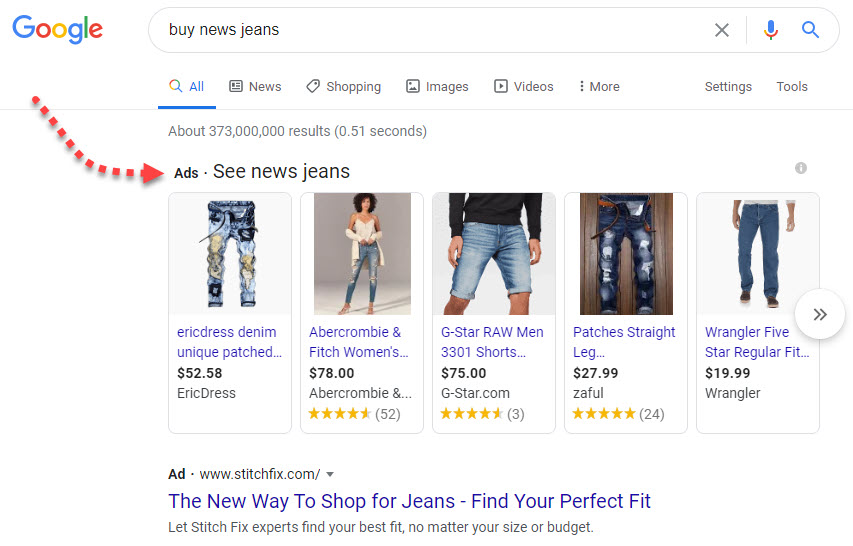Open the ads info icon
Viewport: 853px width, 546px height.
click(x=801, y=168)
